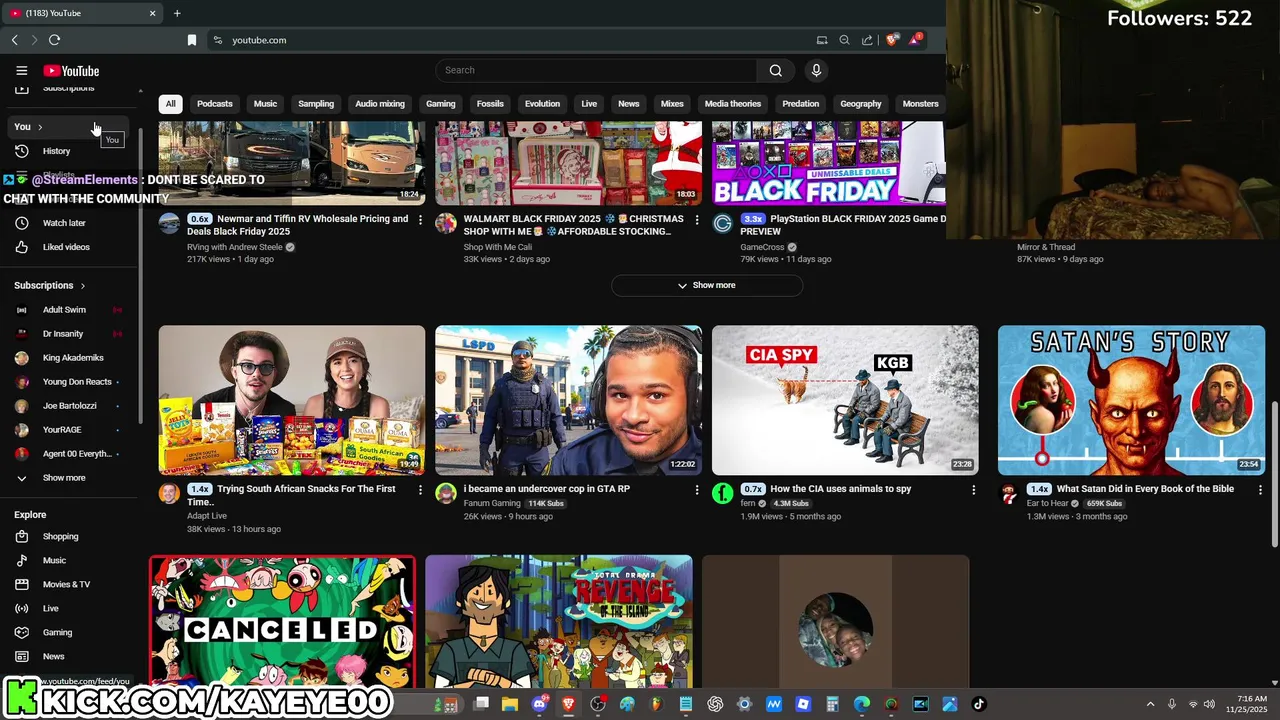
Task: Click the YouTube logo
Action: pos(71,71)
